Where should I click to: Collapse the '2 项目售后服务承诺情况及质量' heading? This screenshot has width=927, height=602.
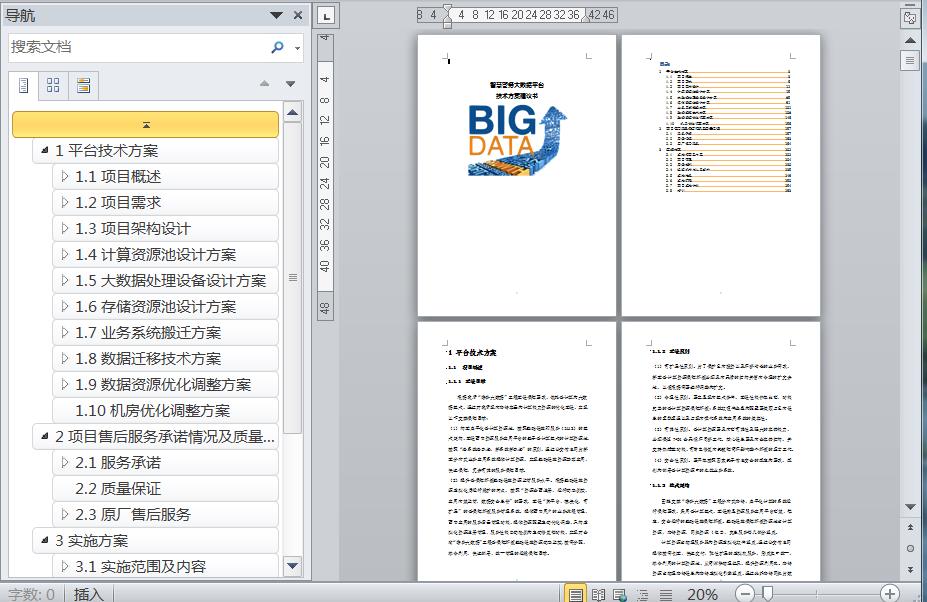pyautogui.click(x=44, y=436)
